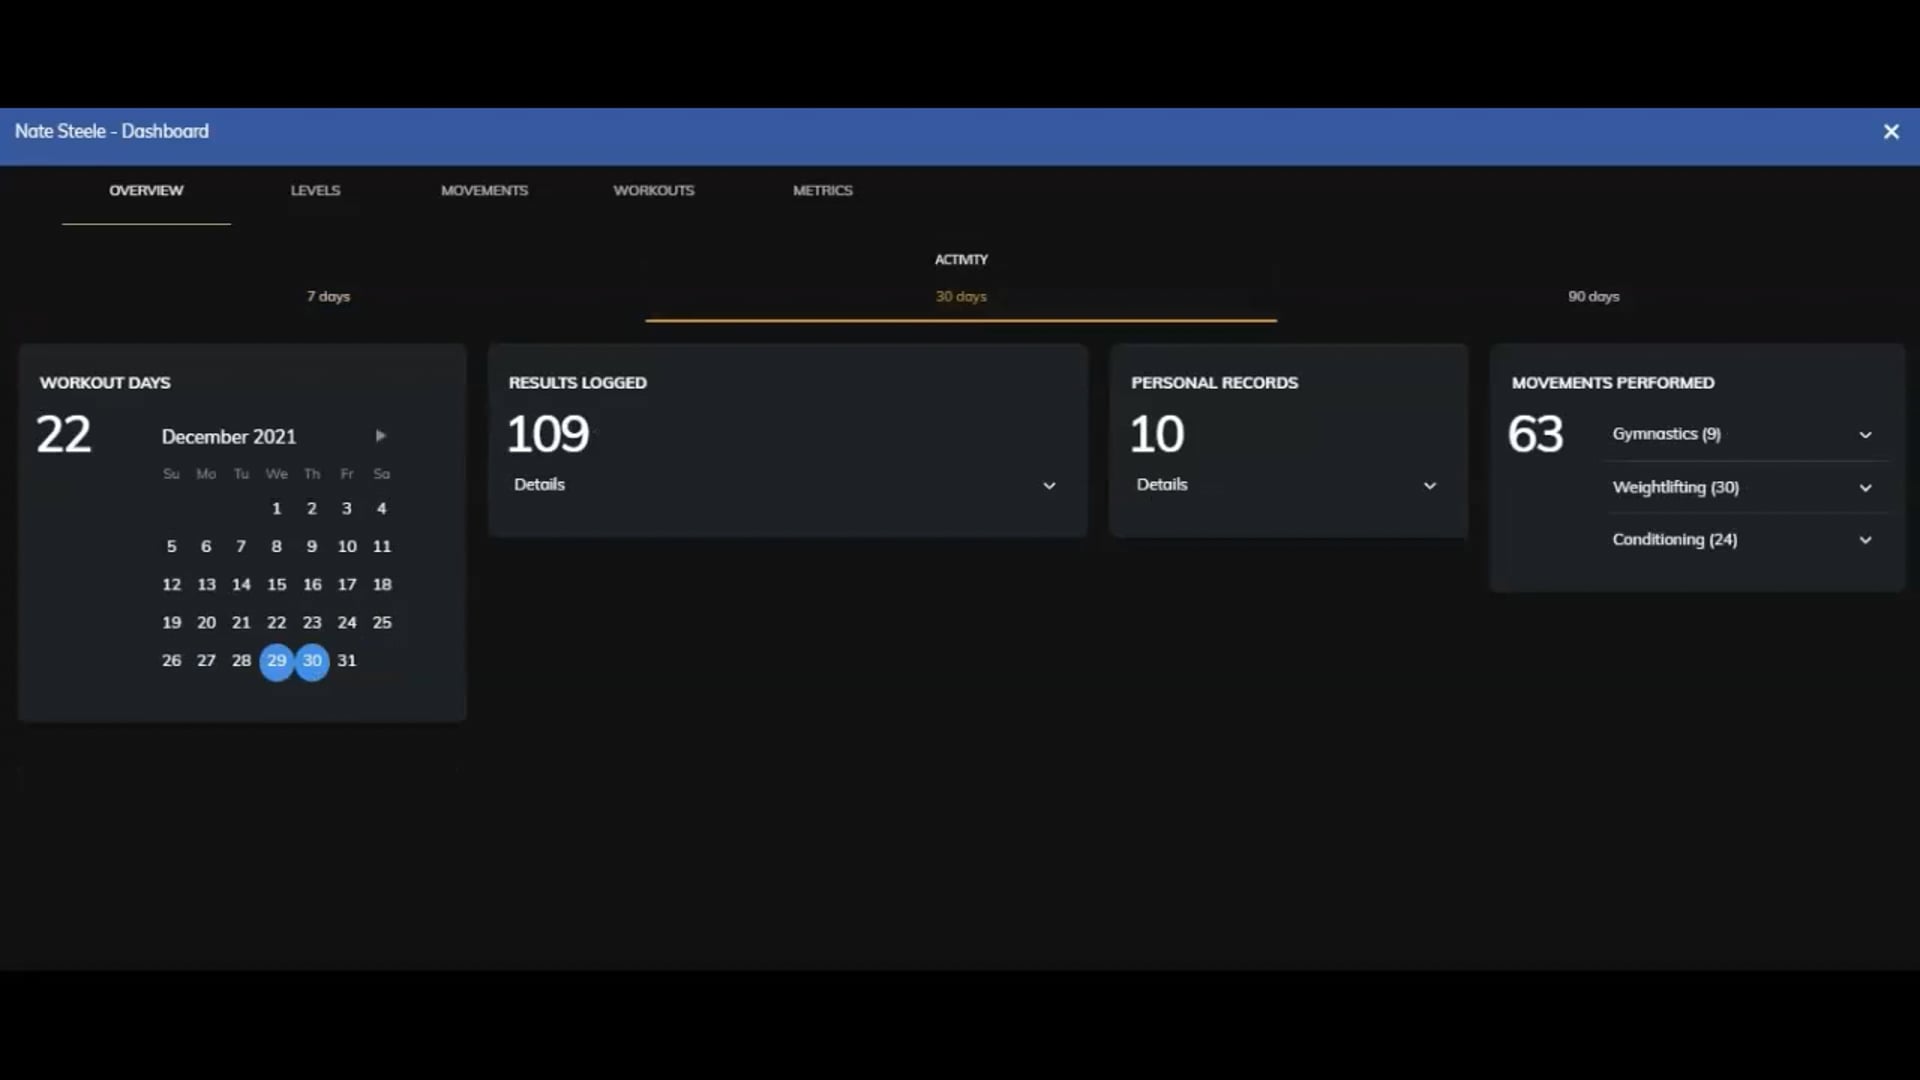Image resolution: width=1920 pixels, height=1080 pixels.
Task: Click the 109 results logged count
Action: pyautogui.click(x=548, y=434)
